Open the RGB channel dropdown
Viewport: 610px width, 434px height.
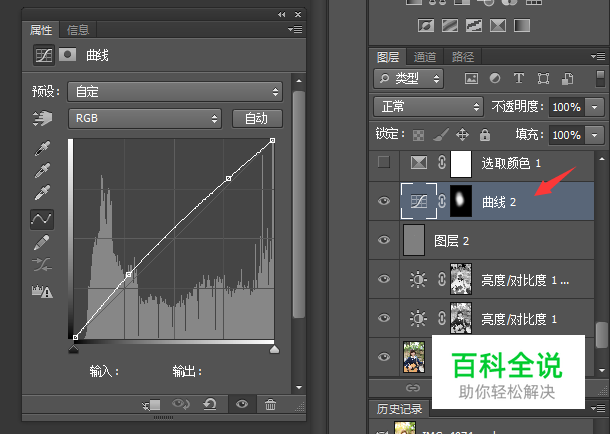click(x=144, y=119)
